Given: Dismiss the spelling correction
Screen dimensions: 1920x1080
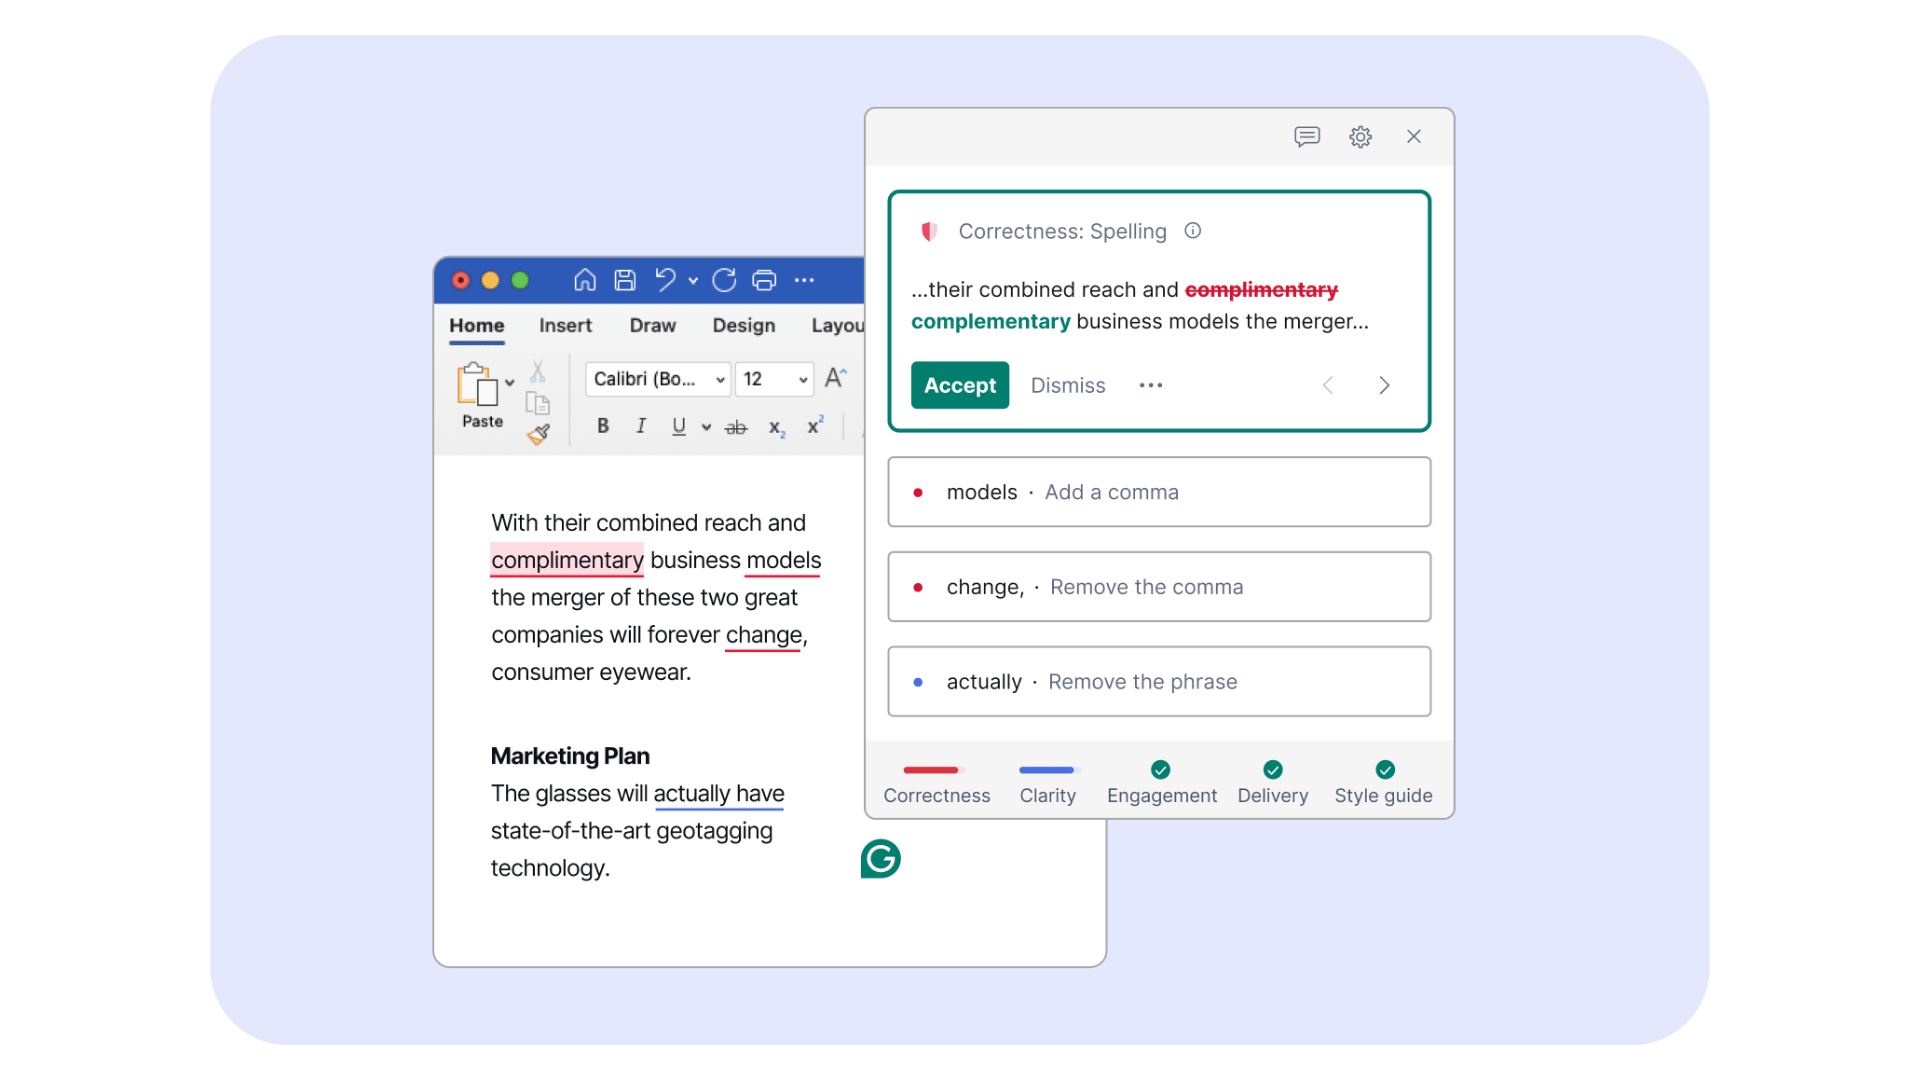Looking at the screenshot, I should [1067, 385].
